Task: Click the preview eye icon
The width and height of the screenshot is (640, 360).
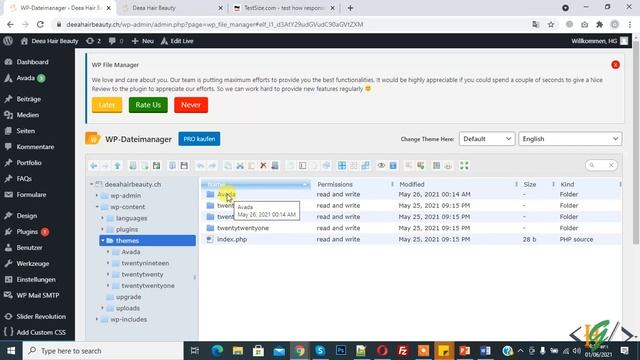Action: 381,165
